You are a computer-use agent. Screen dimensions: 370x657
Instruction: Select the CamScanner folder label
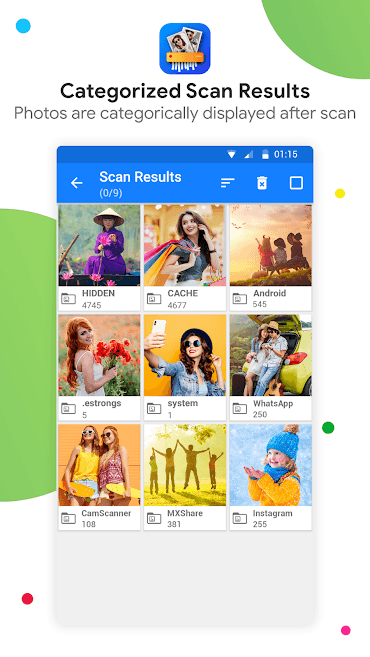tap(106, 513)
